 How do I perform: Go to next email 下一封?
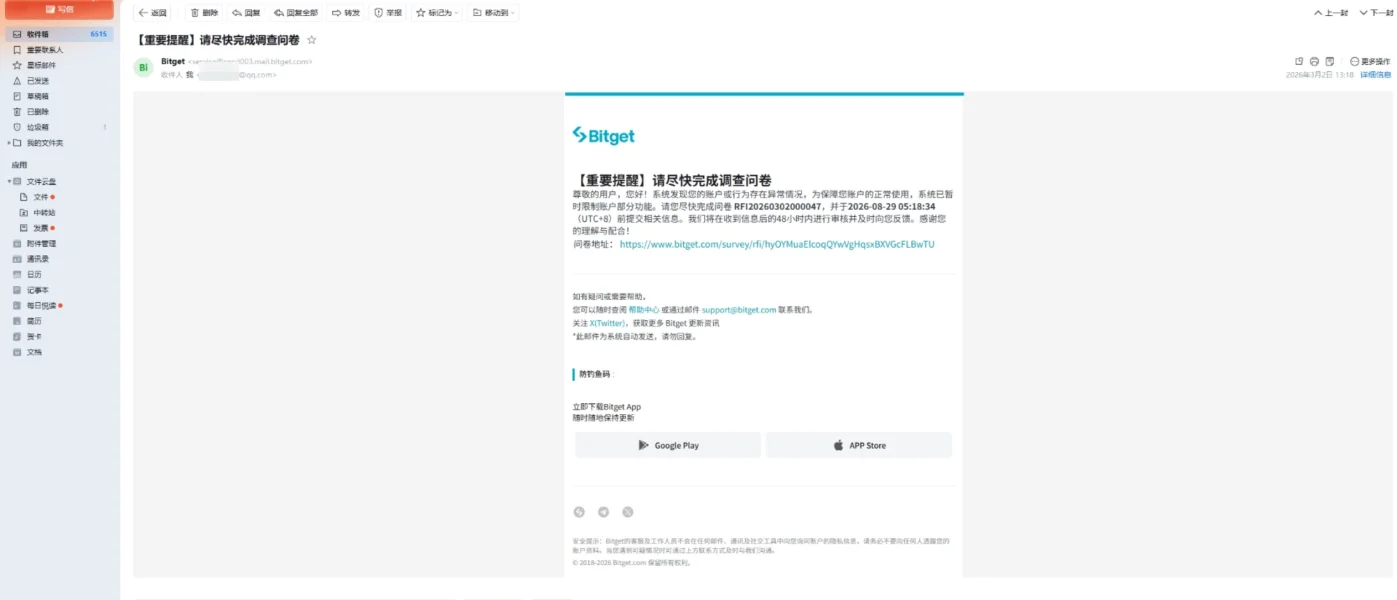(x=1374, y=13)
